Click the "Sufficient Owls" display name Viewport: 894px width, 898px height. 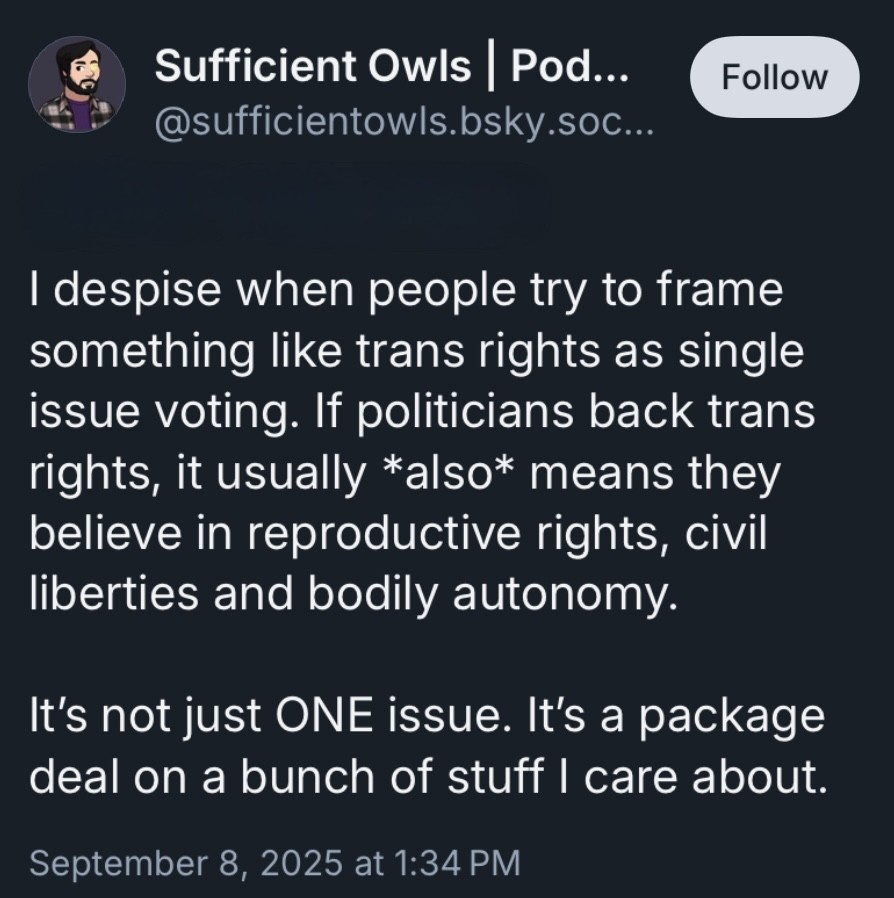coord(313,67)
